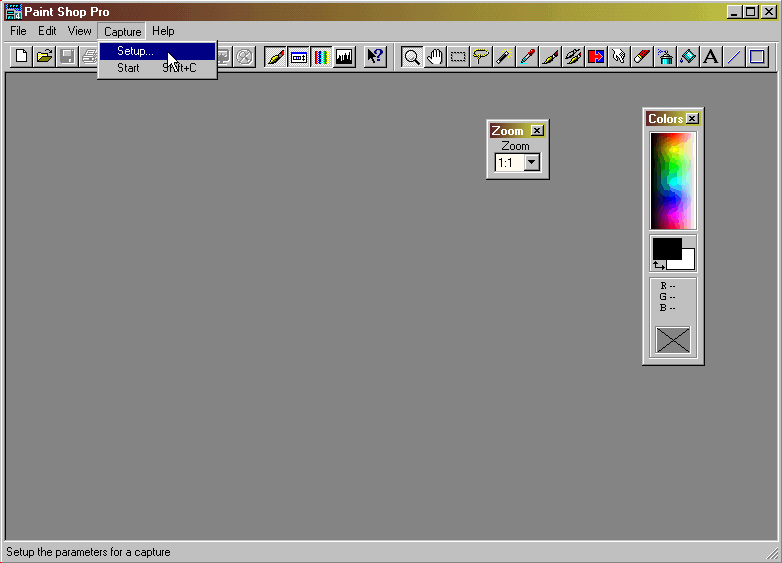This screenshot has height=563, width=782.
Task: Select the Dropper eyedropper tool
Action: [527, 57]
